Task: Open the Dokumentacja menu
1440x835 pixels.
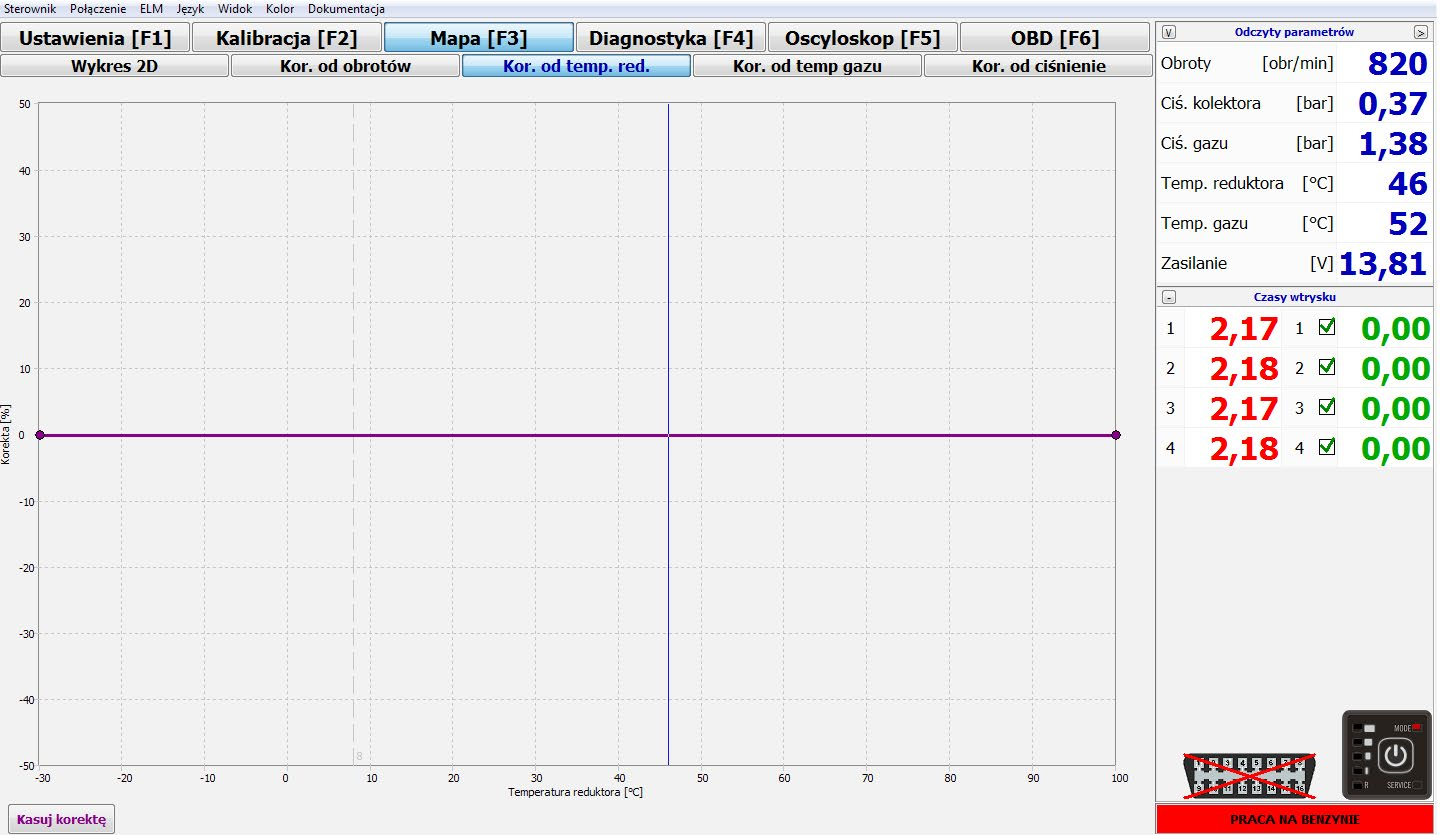Action: click(346, 8)
